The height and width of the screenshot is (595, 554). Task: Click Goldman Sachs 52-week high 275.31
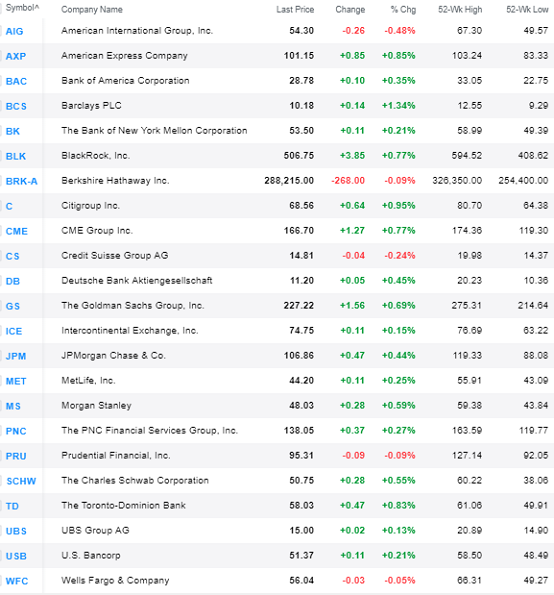(467, 306)
